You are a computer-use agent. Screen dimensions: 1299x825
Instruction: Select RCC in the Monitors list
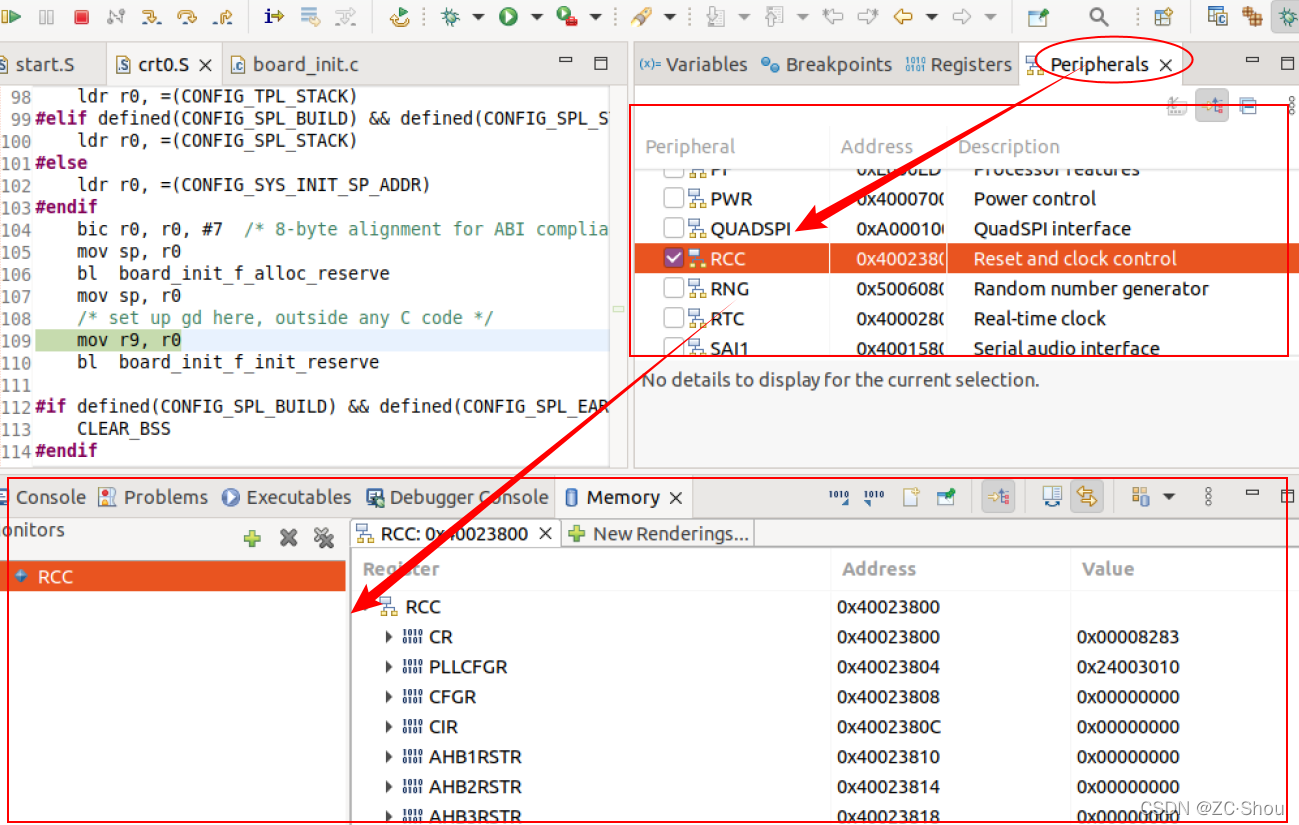172,577
